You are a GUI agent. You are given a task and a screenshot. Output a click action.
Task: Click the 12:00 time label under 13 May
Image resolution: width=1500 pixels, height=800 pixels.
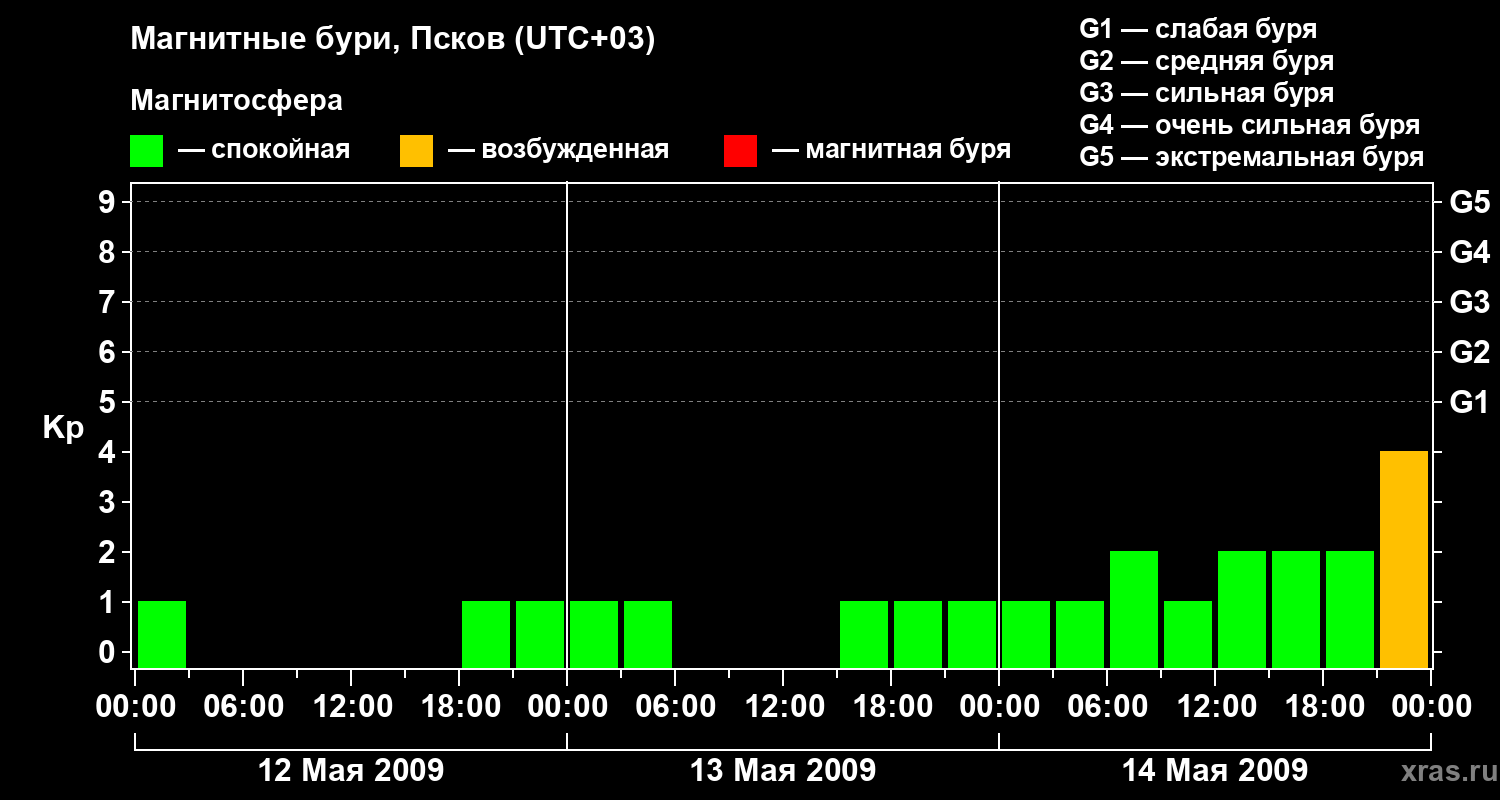tap(784, 707)
